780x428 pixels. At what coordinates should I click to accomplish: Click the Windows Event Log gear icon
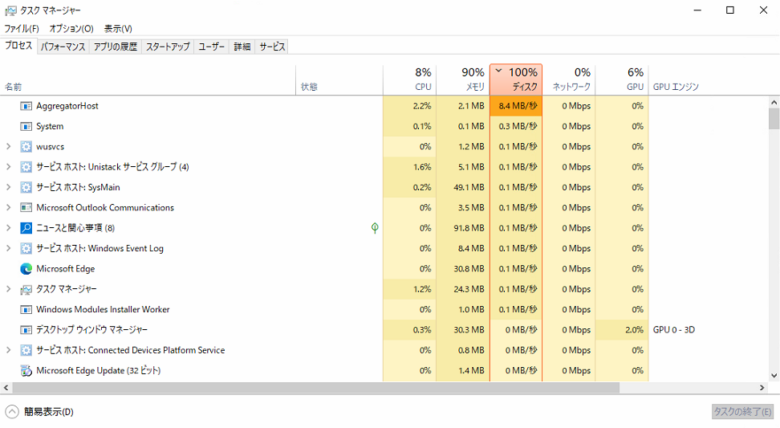26,248
